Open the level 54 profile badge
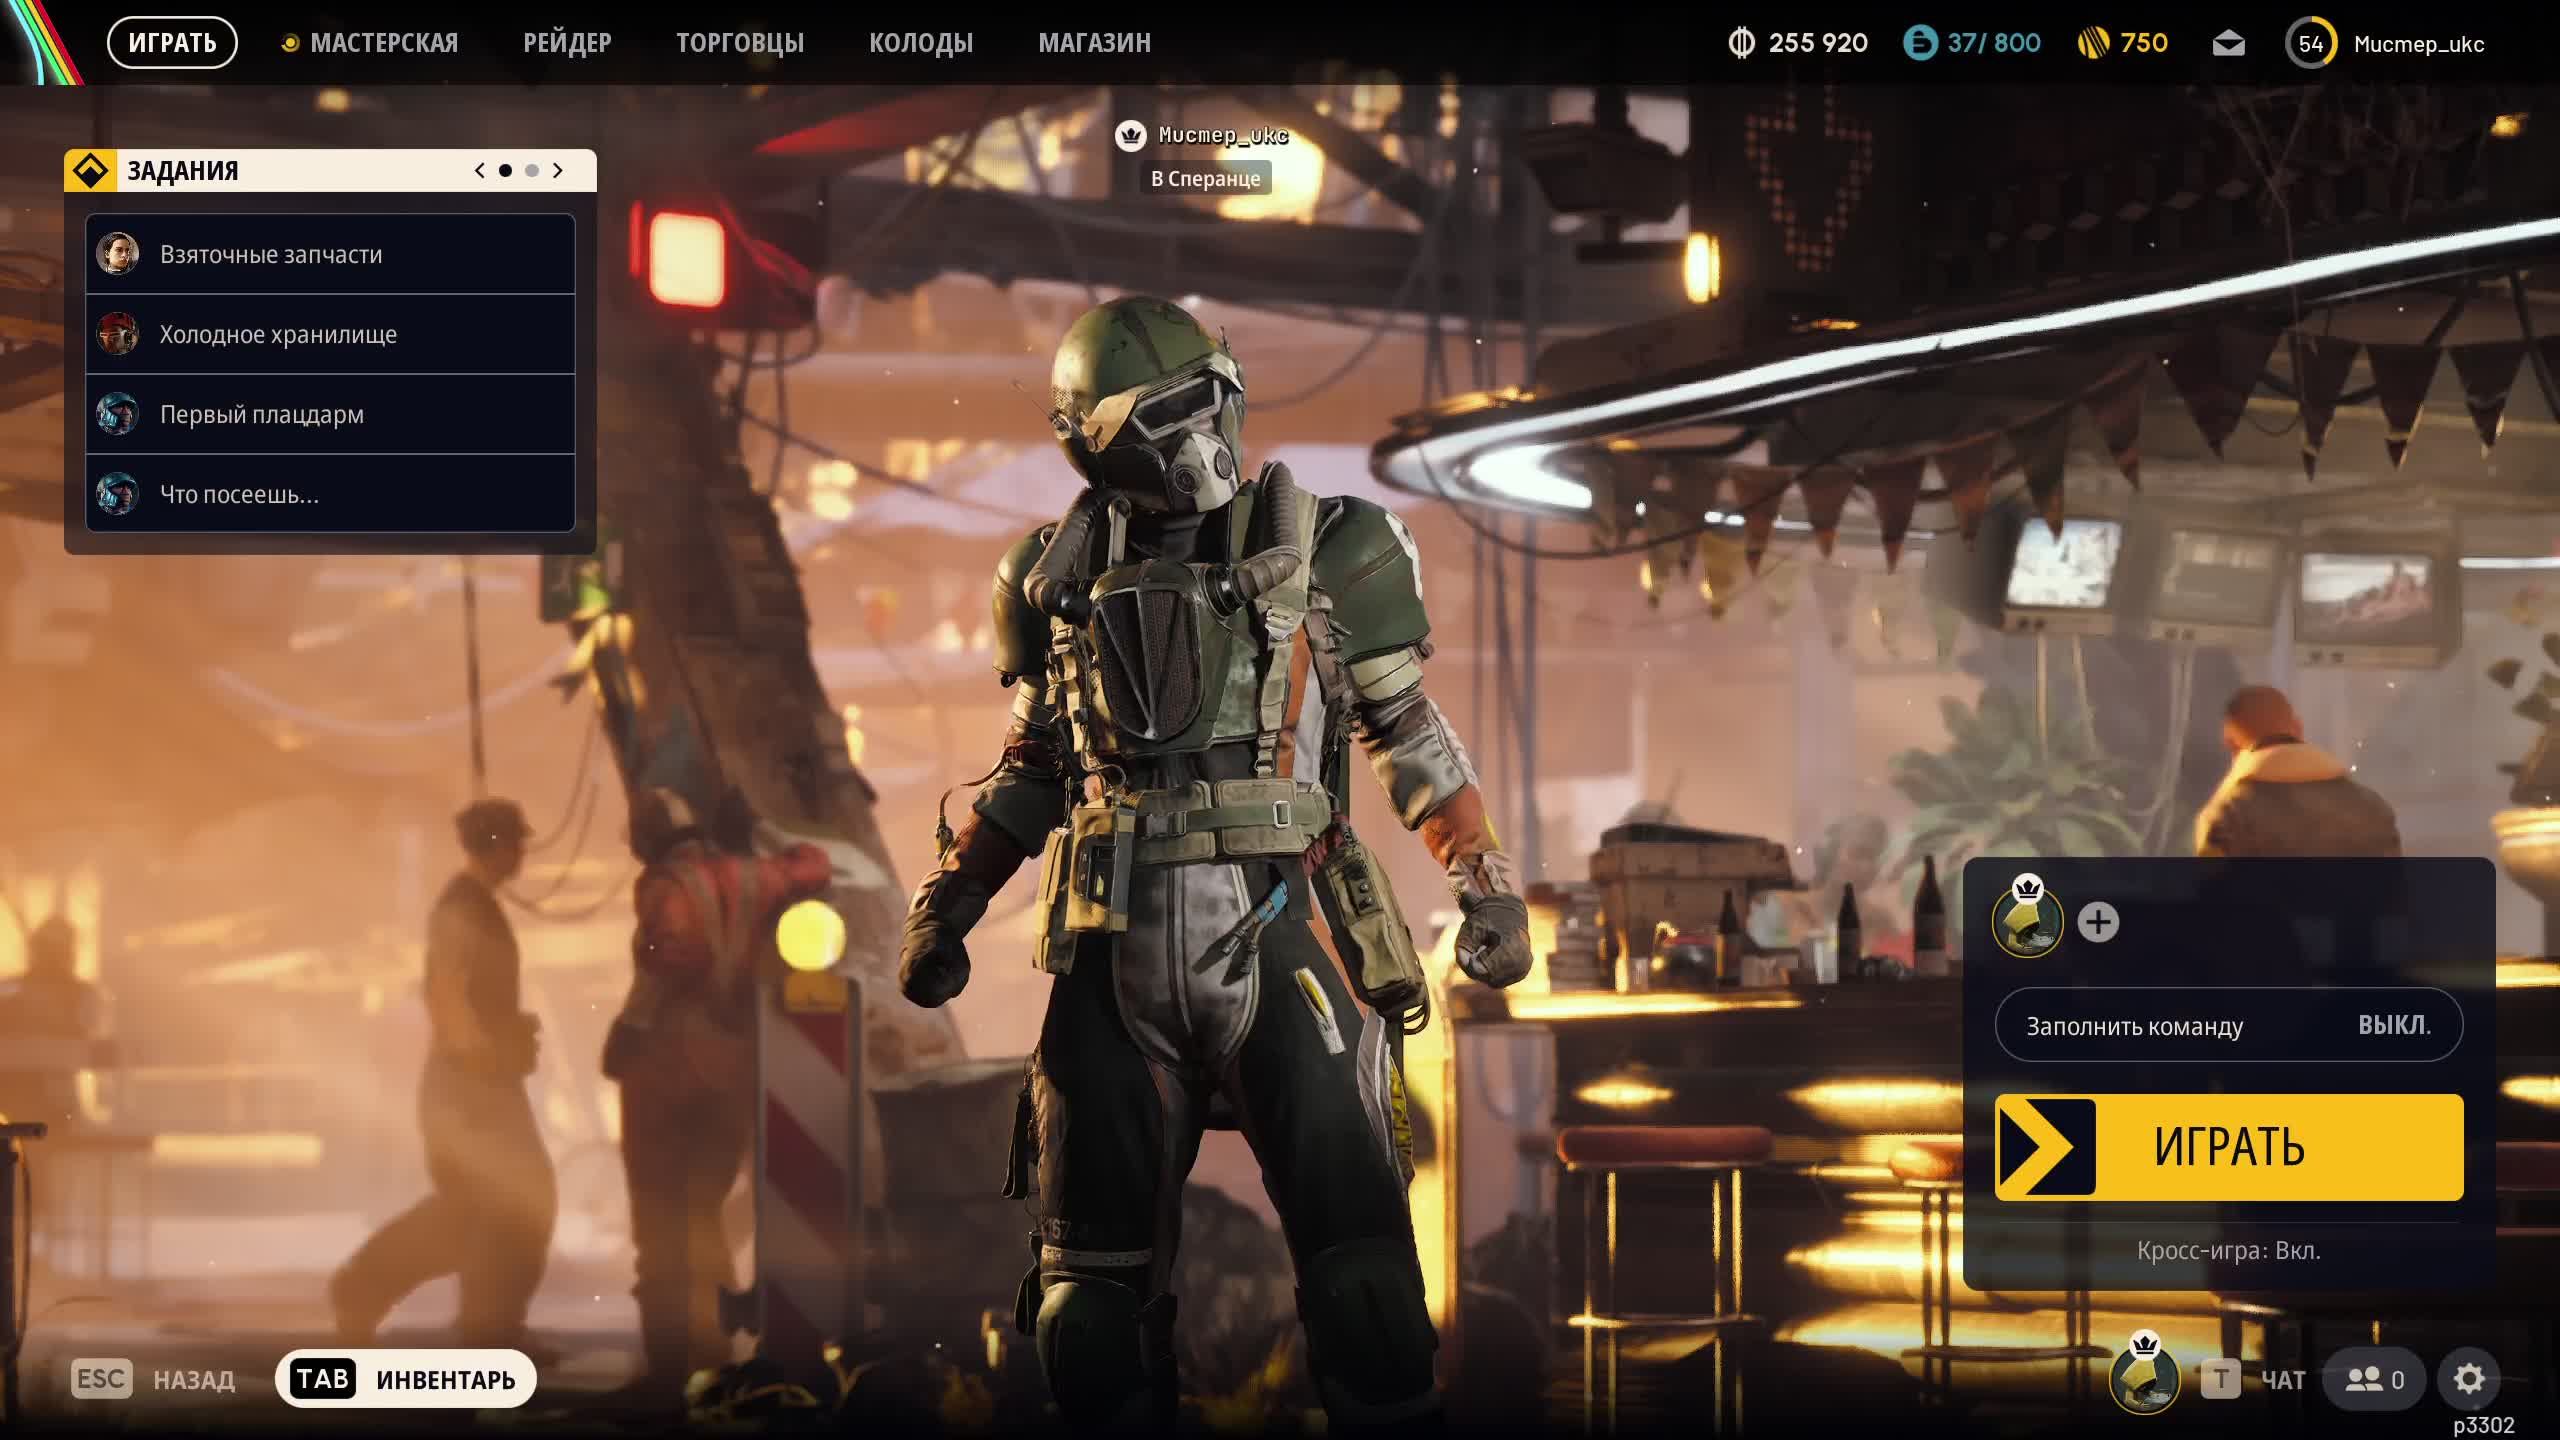2560x1440 pixels. (x=2310, y=44)
